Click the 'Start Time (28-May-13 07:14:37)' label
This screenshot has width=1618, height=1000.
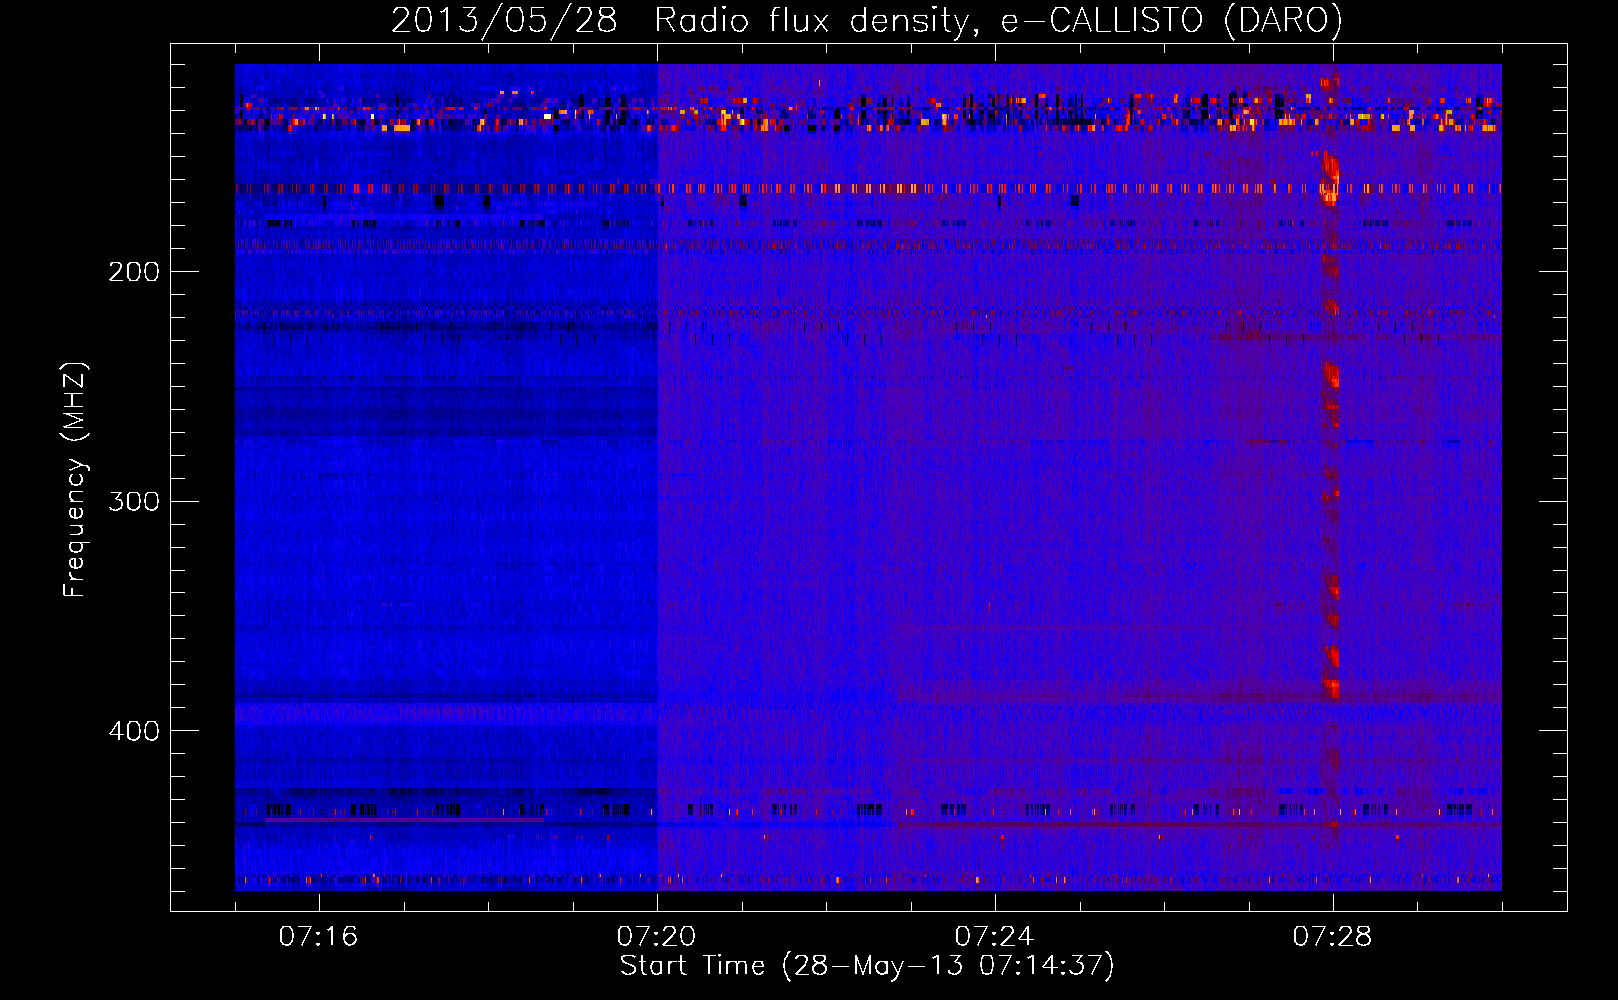866,966
